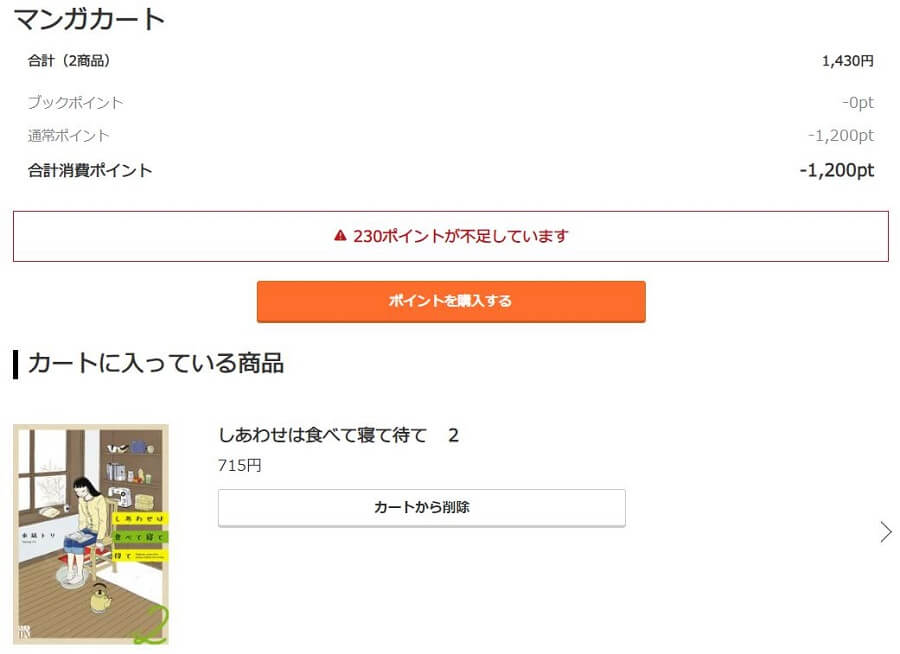The width and height of the screenshot is (900, 654).
Task: Click the green number 2 on cover
Action: click(x=152, y=625)
